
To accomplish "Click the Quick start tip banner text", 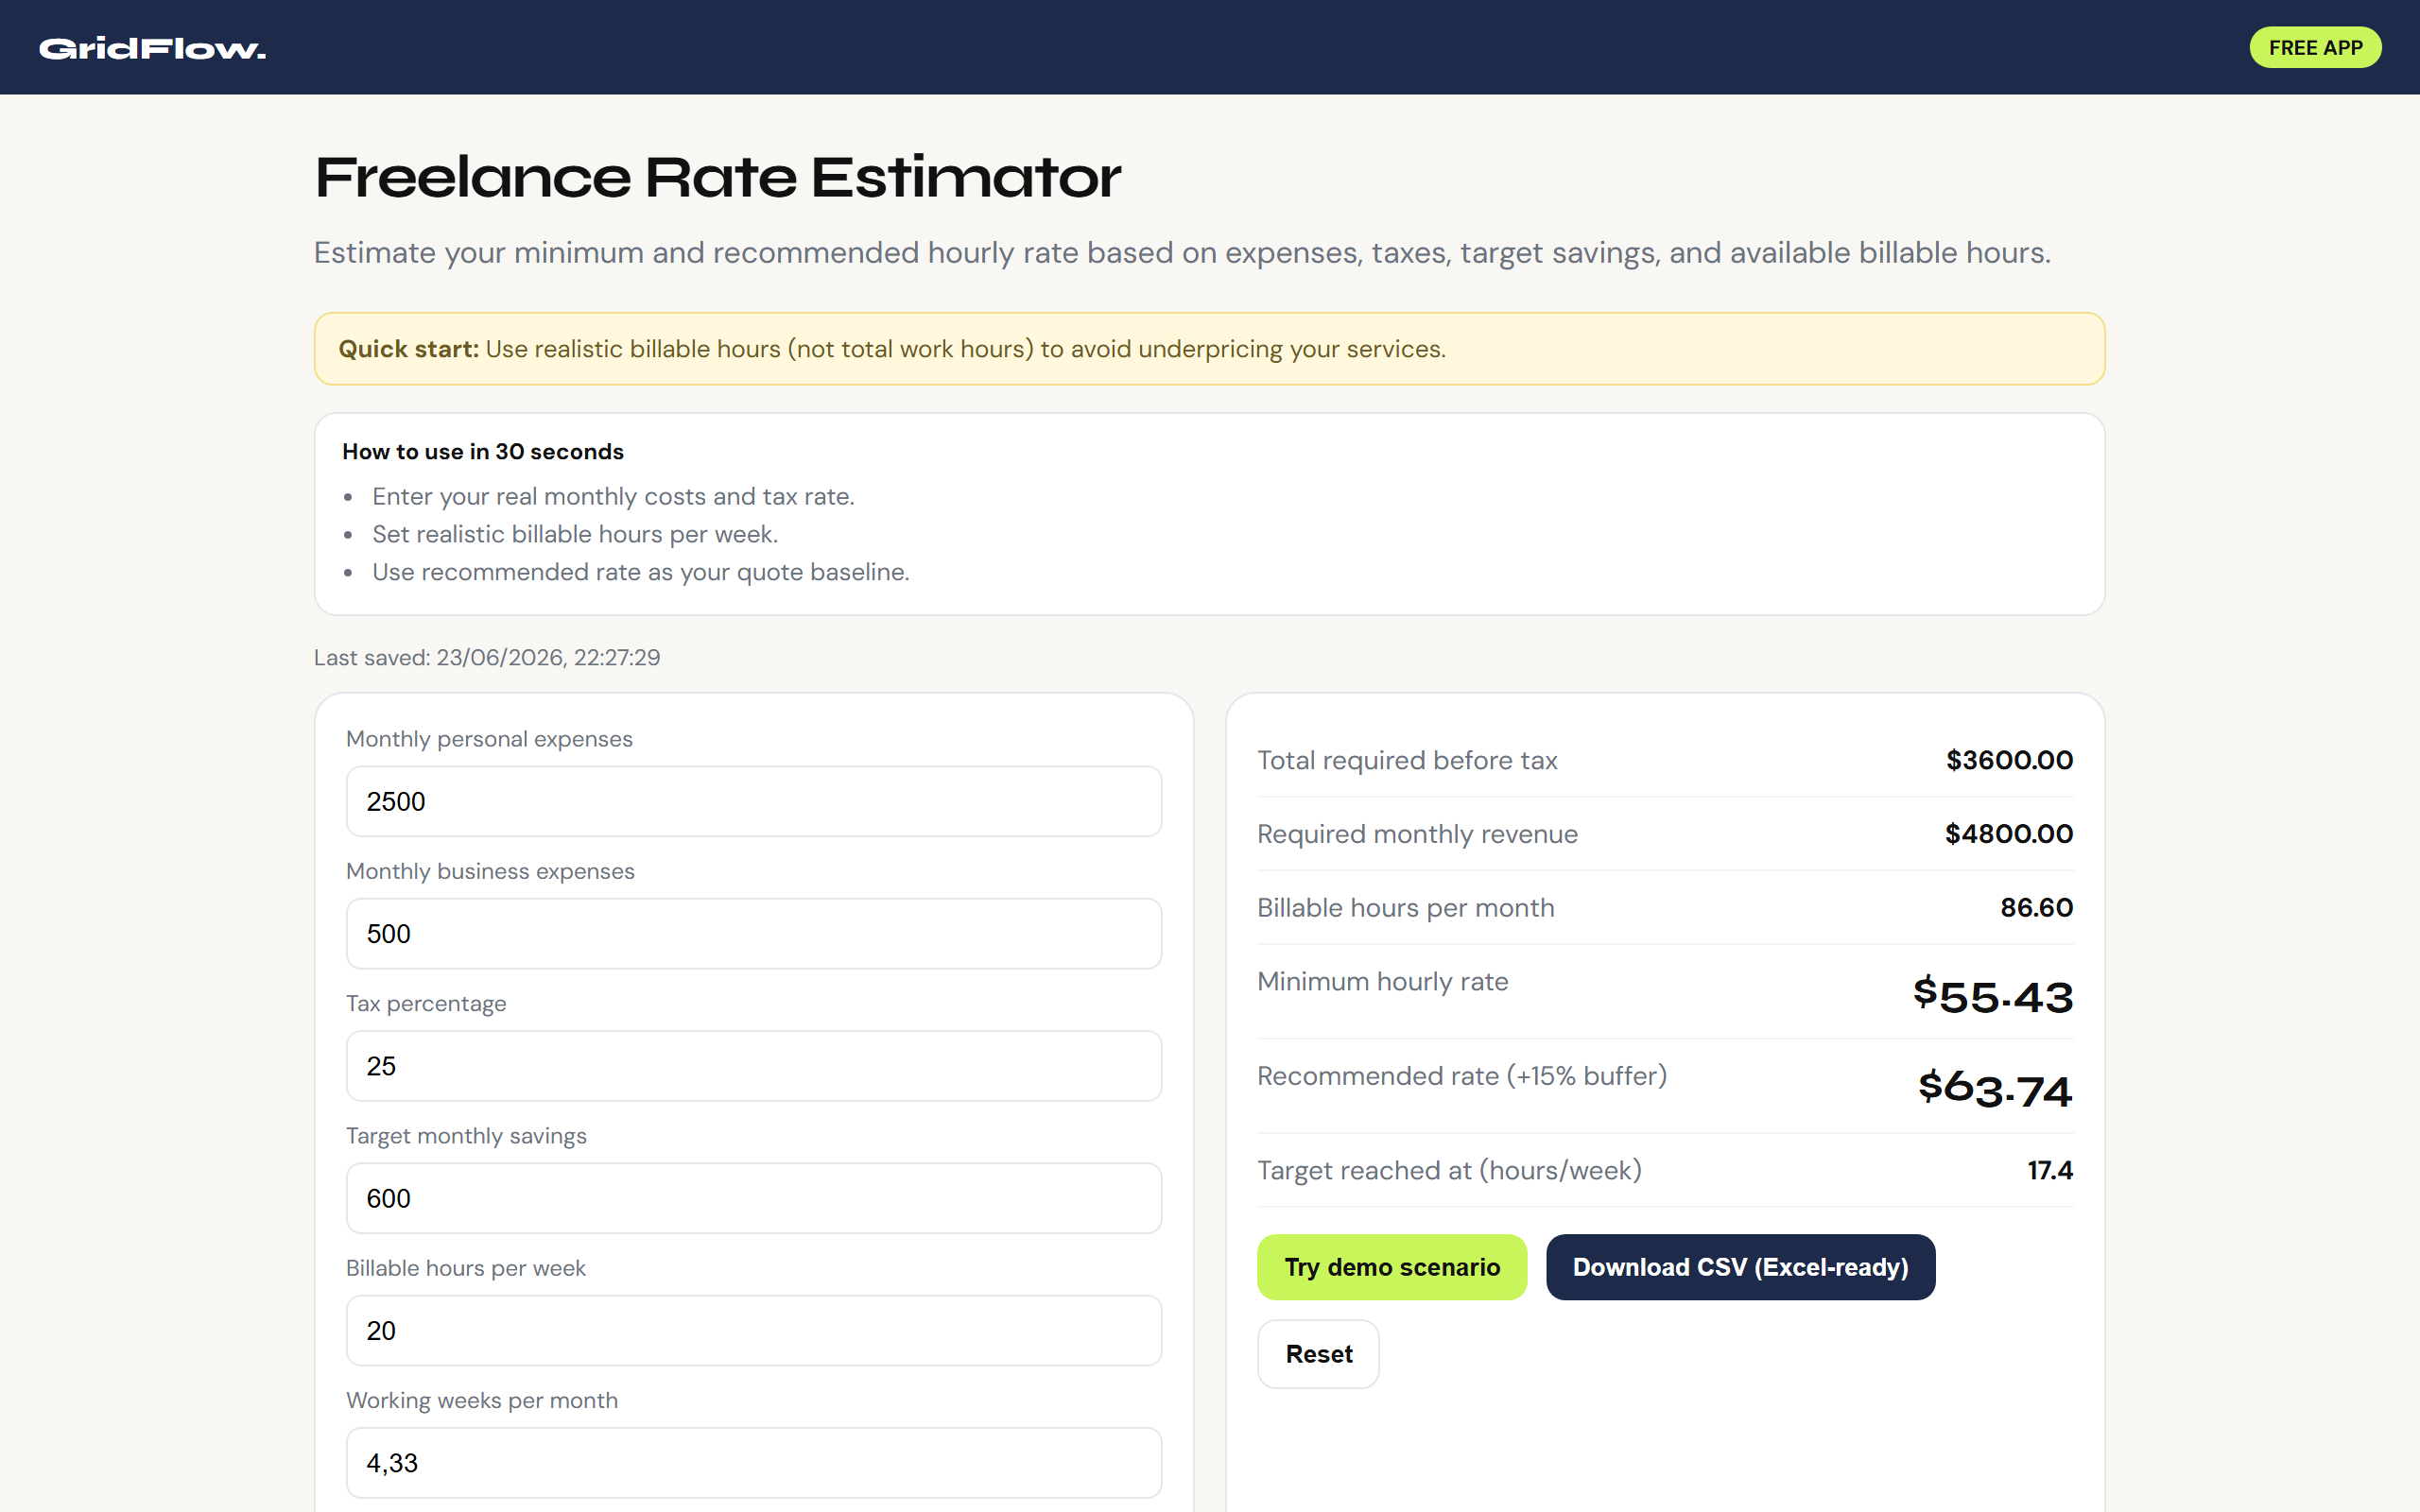I will (892, 349).
